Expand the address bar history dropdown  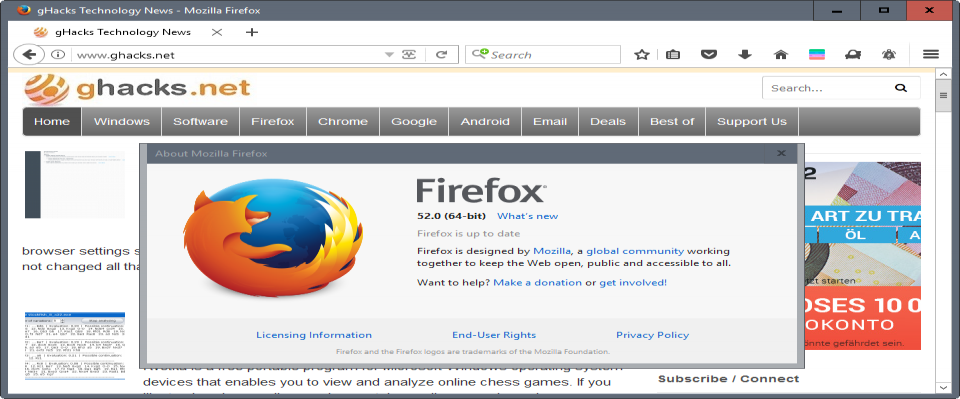389,54
